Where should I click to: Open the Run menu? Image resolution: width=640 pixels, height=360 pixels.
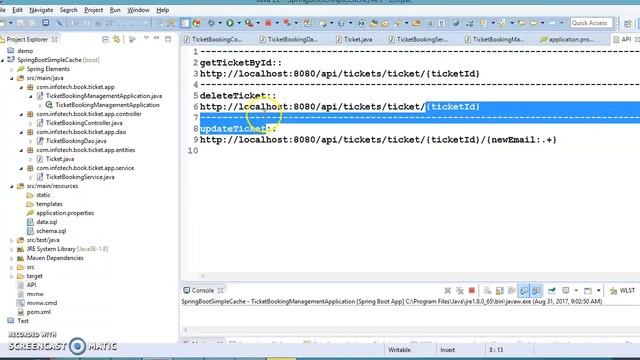[115, 10]
